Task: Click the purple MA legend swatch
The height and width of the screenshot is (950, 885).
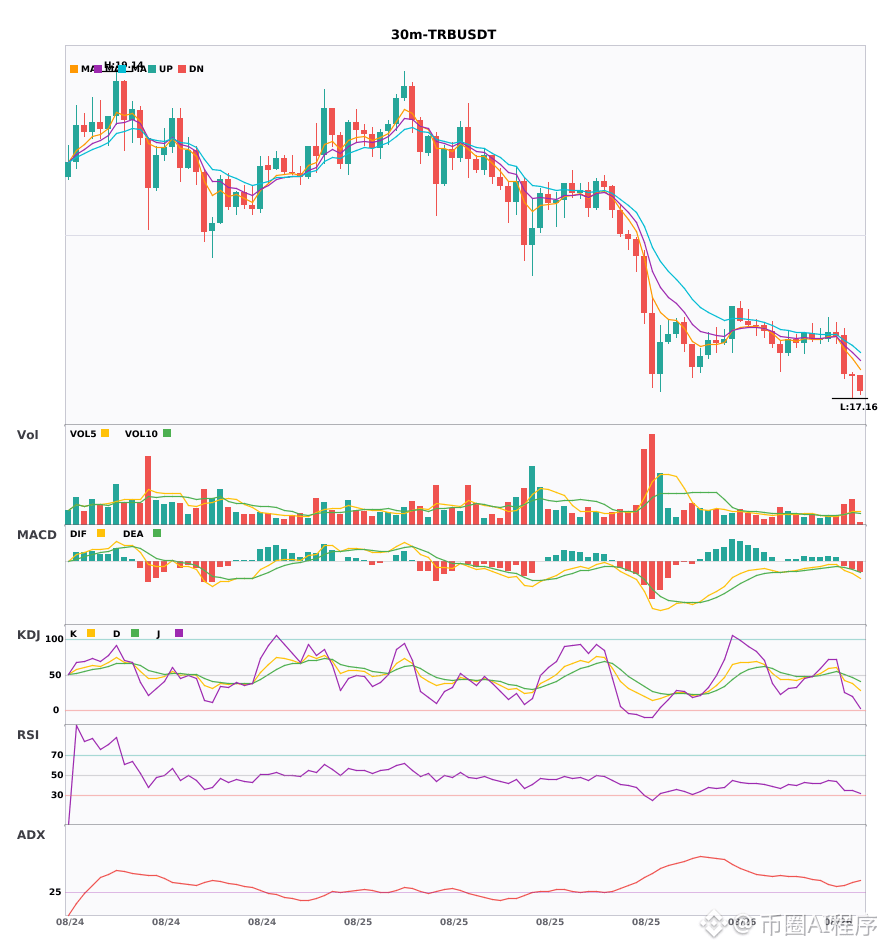Action: tap(98, 69)
